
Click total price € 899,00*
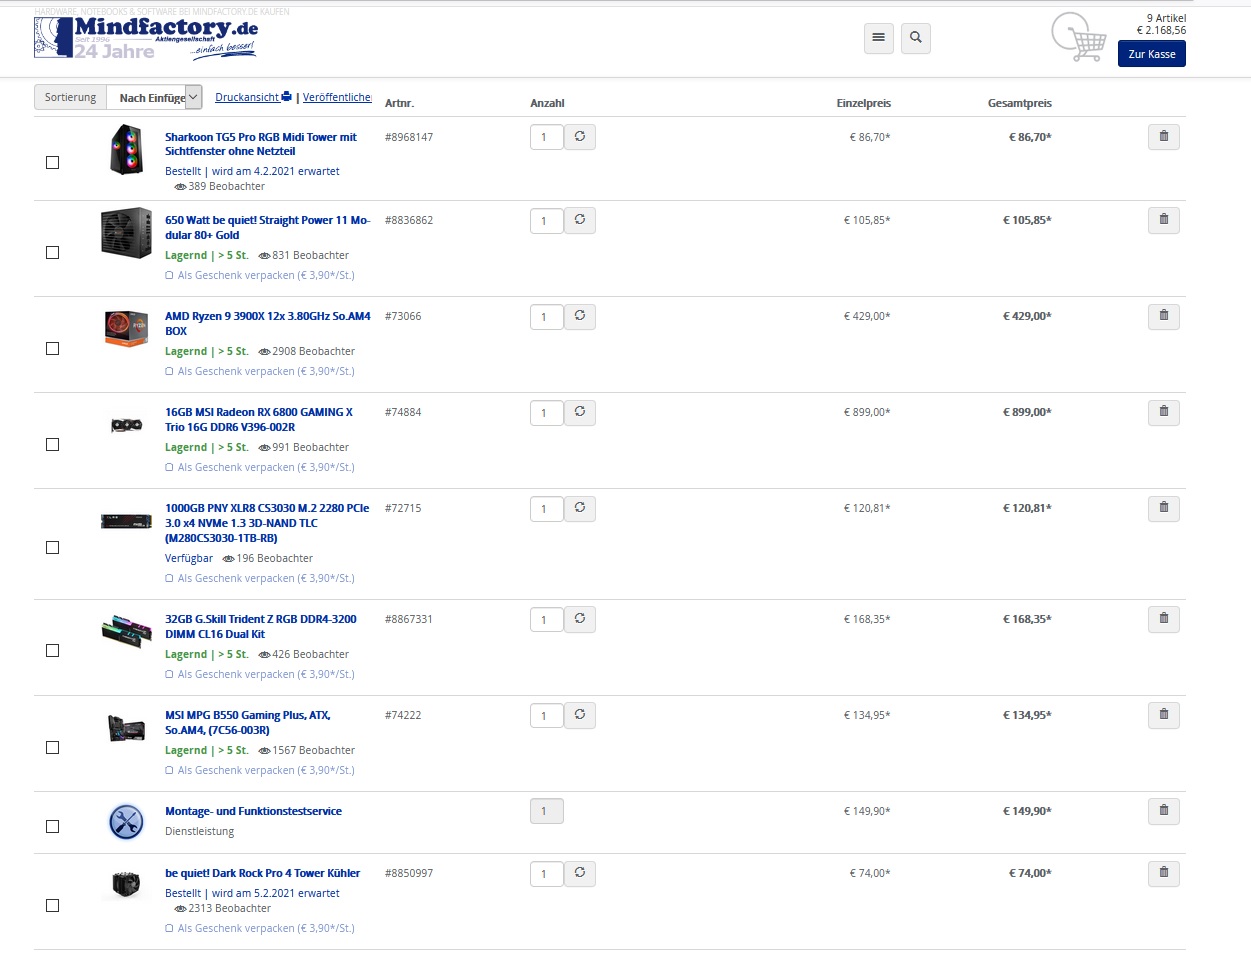click(x=1027, y=412)
